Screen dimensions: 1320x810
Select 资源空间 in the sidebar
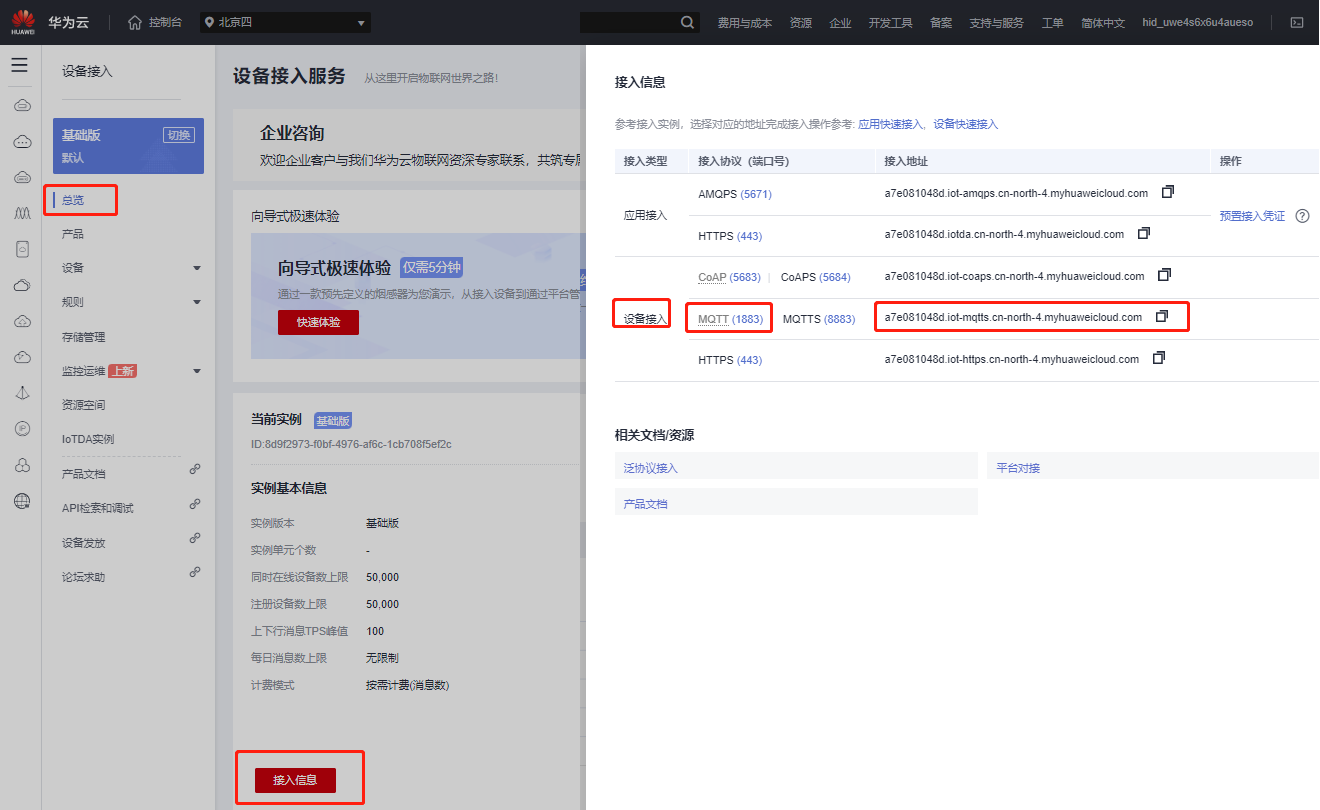83,405
